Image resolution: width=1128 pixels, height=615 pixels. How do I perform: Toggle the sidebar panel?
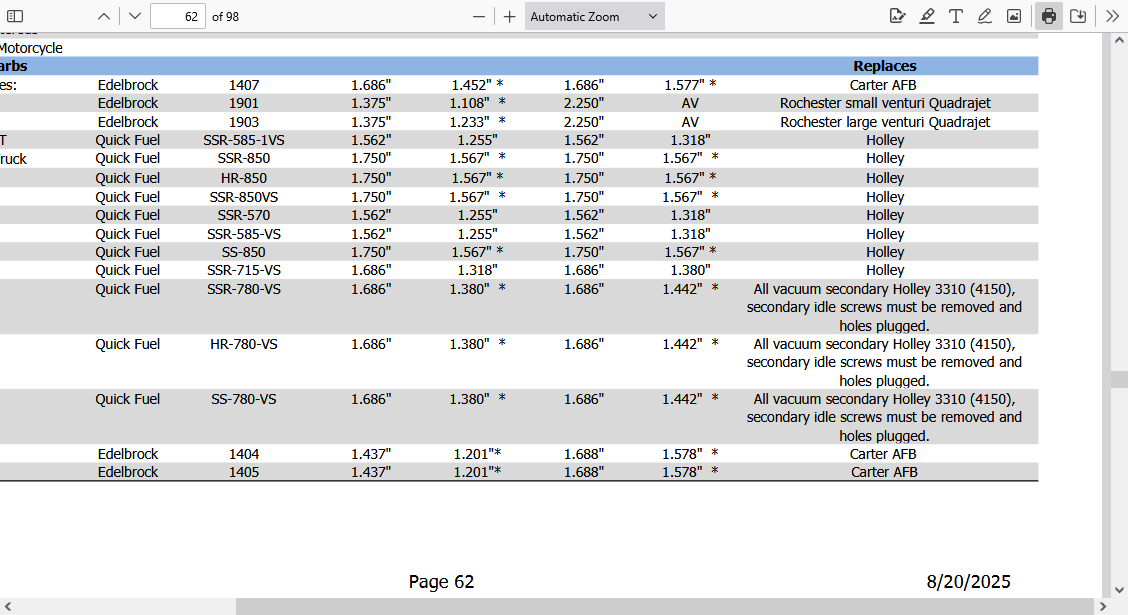(x=15, y=17)
